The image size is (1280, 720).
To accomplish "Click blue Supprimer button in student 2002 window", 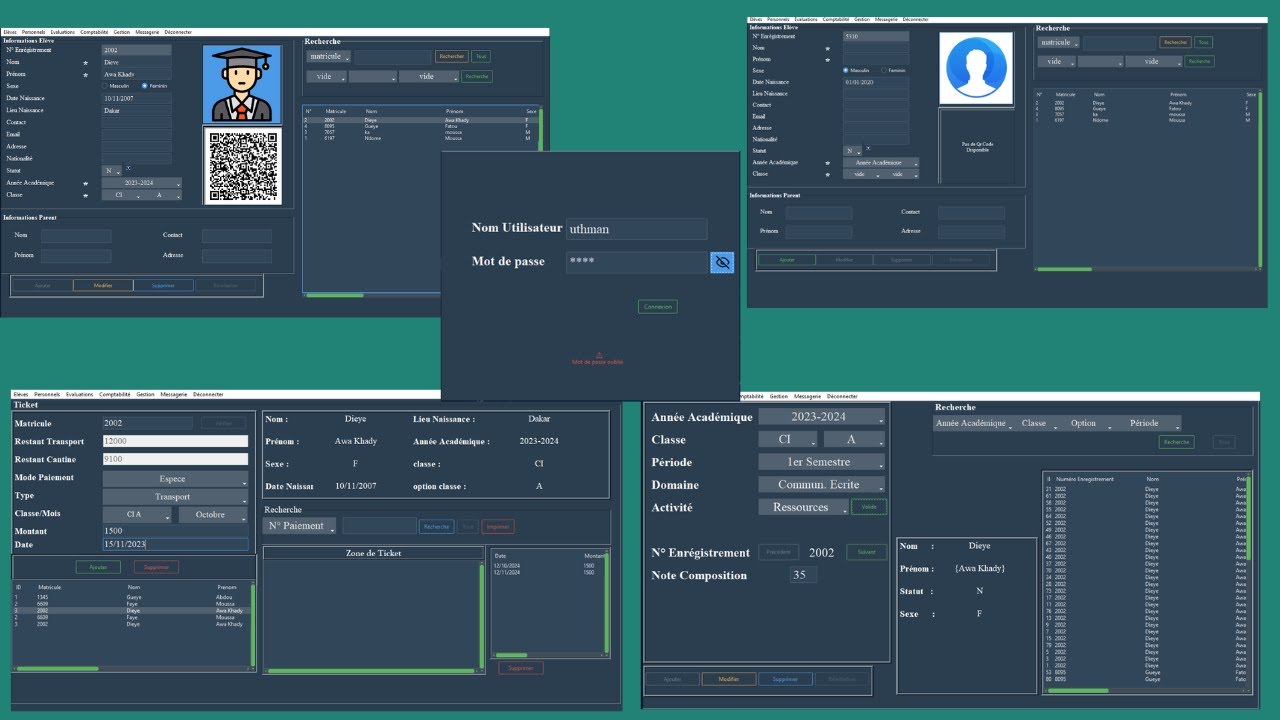I will [162, 285].
